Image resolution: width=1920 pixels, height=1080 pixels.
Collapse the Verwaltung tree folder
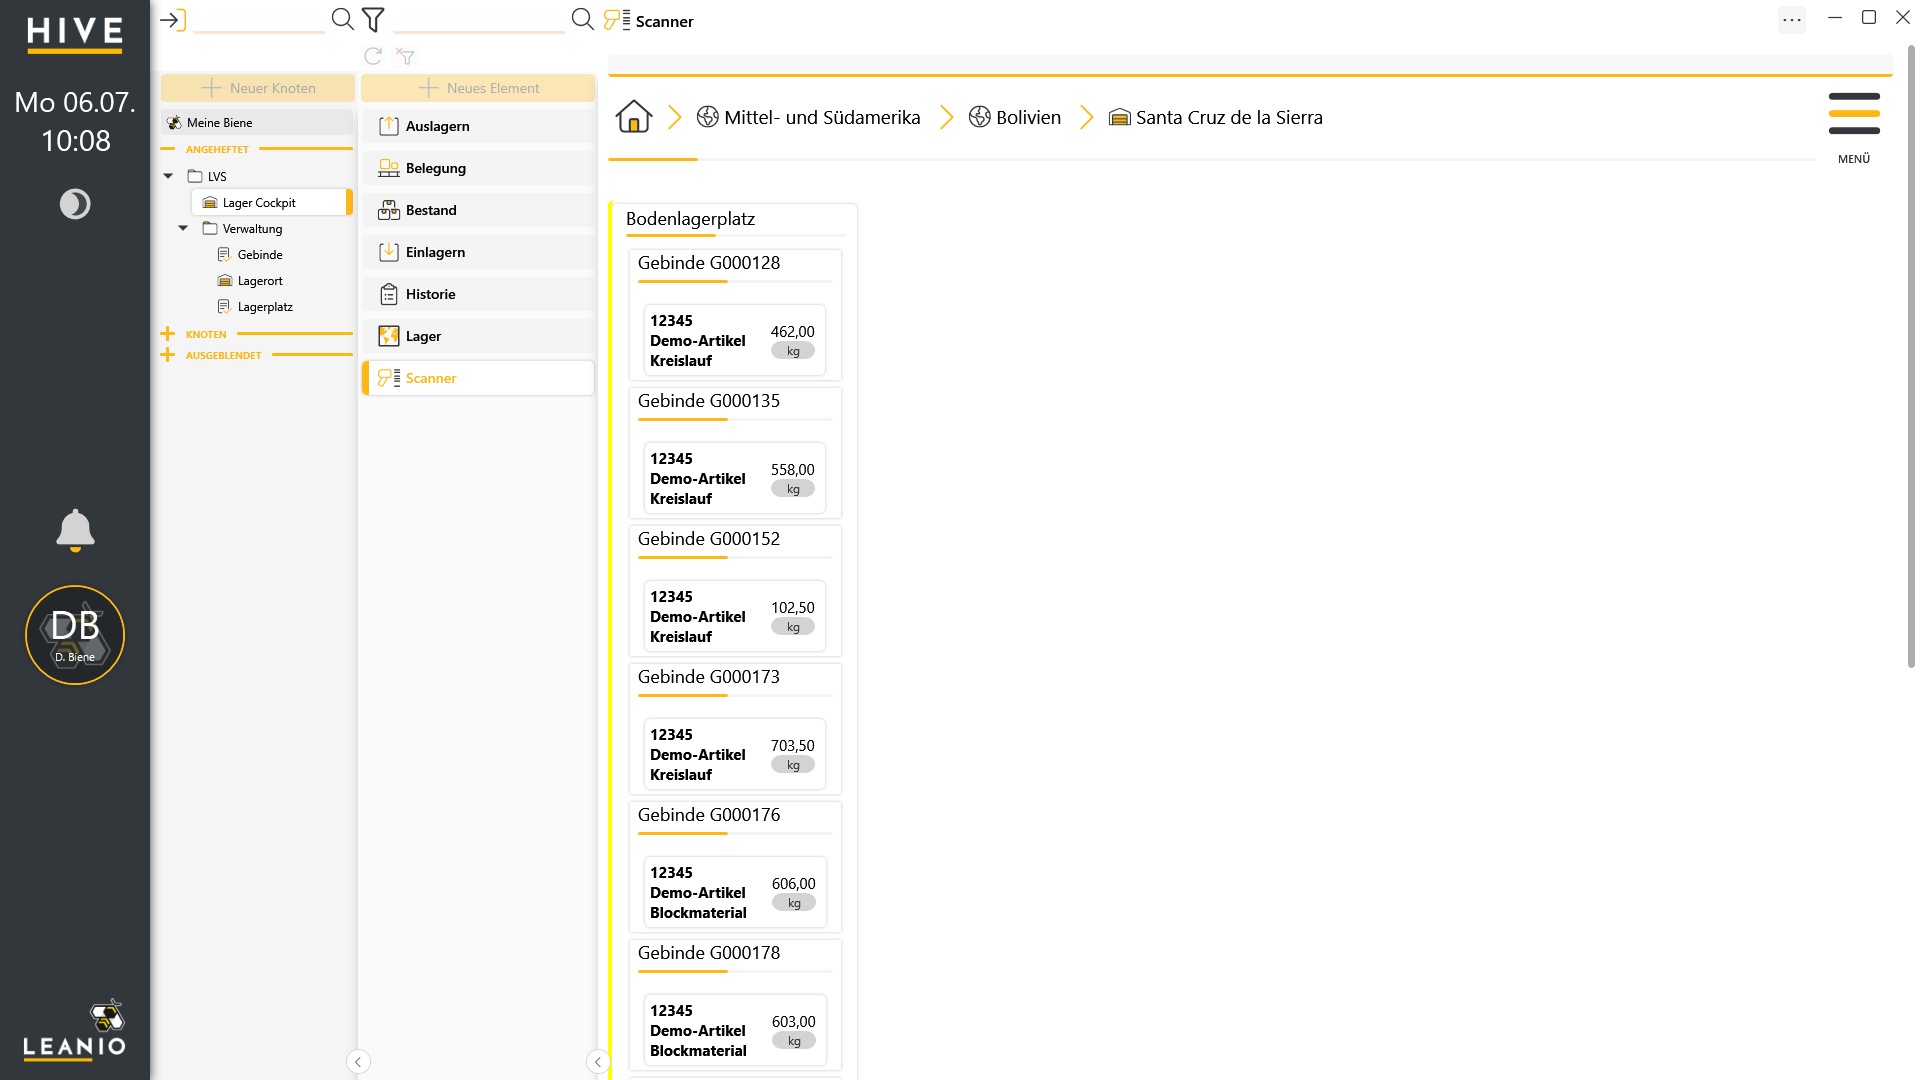pyautogui.click(x=183, y=228)
